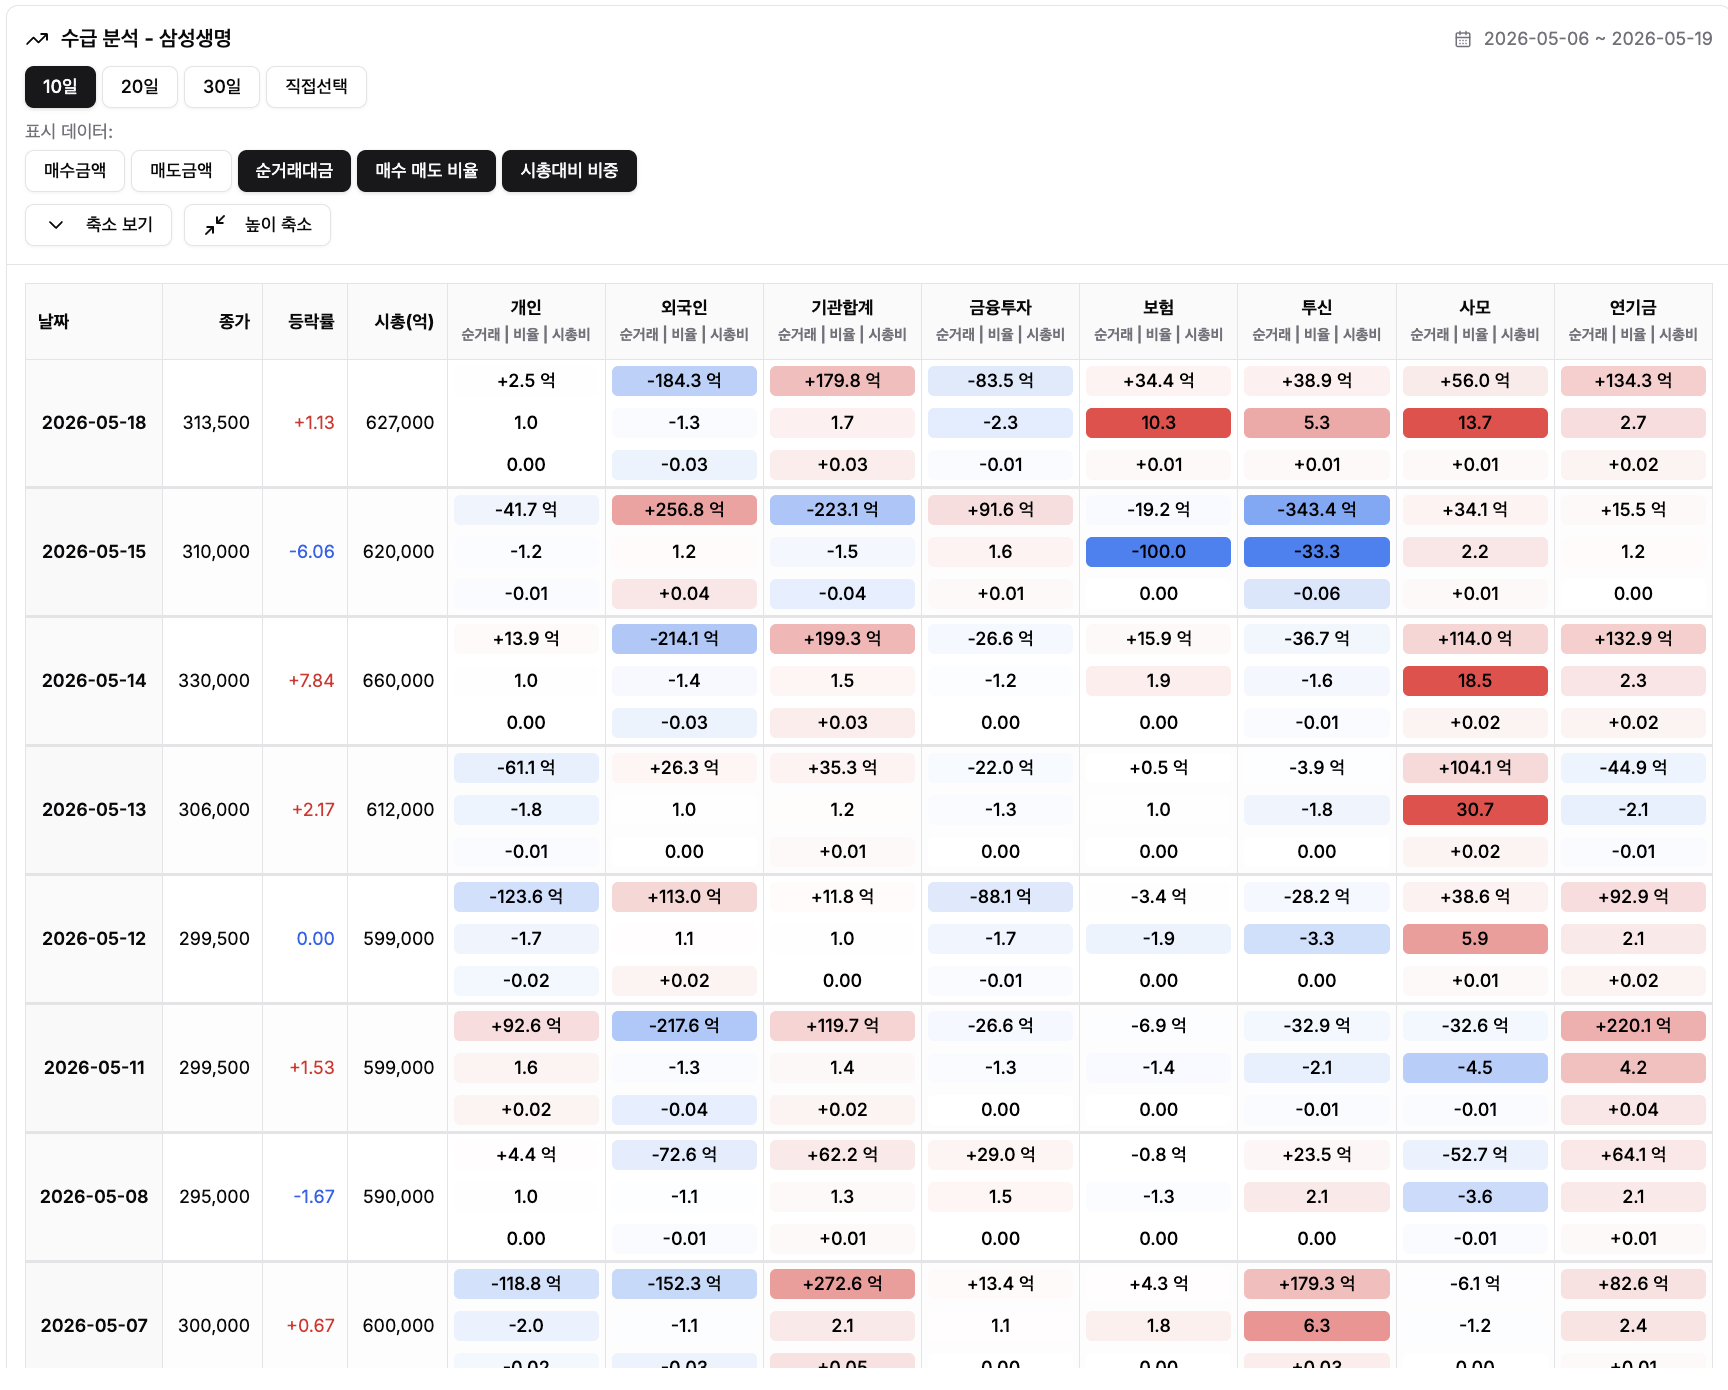The image size is (1728, 1390).
Task: Click the red 30.7 private fund ratio cell
Action: pyautogui.click(x=1475, y=810)
